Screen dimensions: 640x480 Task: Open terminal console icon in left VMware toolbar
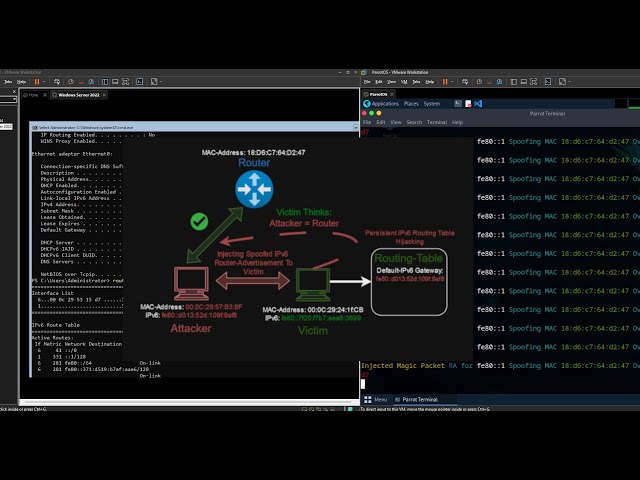[x=139, y=82]
